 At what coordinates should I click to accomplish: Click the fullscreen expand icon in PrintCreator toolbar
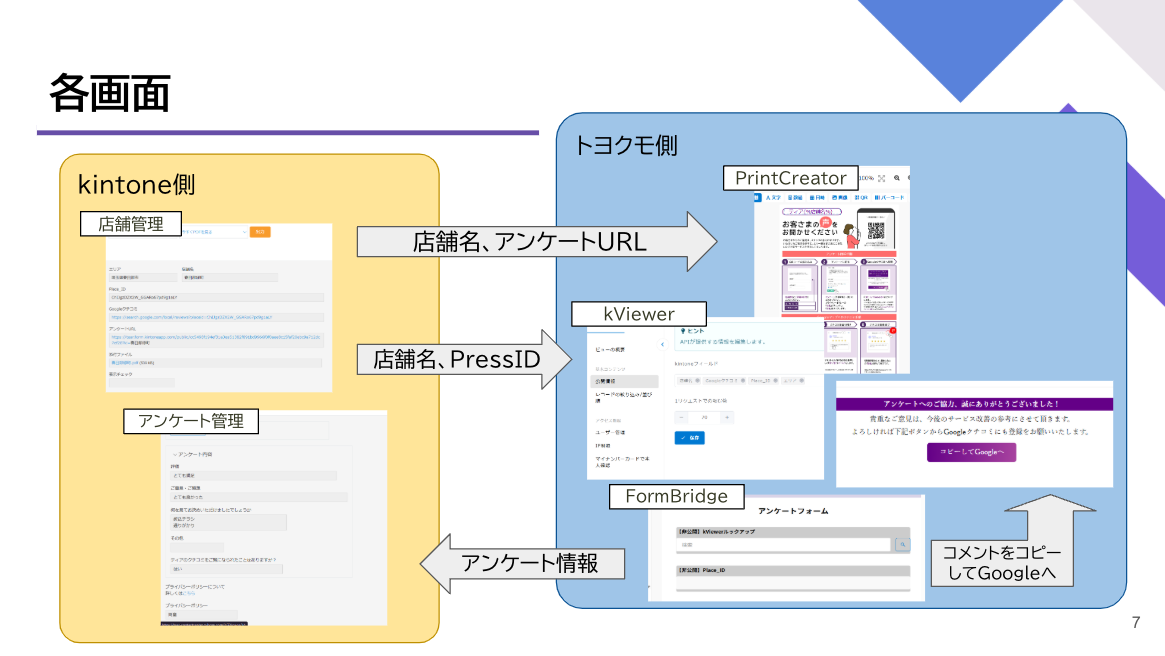881,178
